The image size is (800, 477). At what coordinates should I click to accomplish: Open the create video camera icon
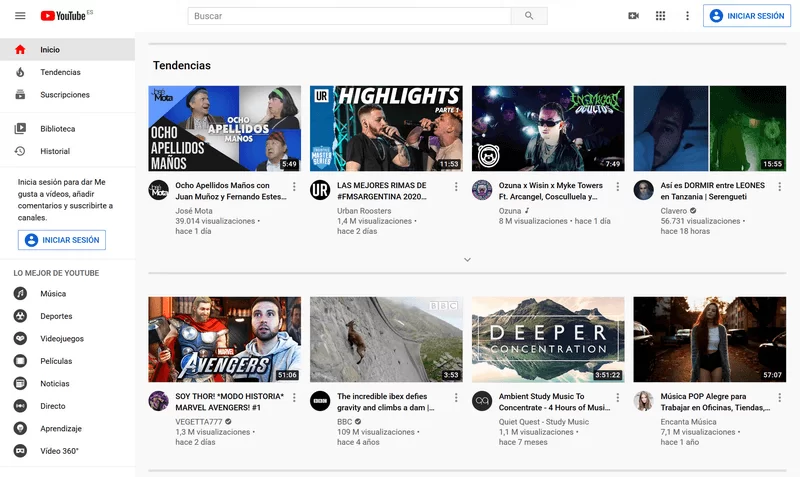633,16
